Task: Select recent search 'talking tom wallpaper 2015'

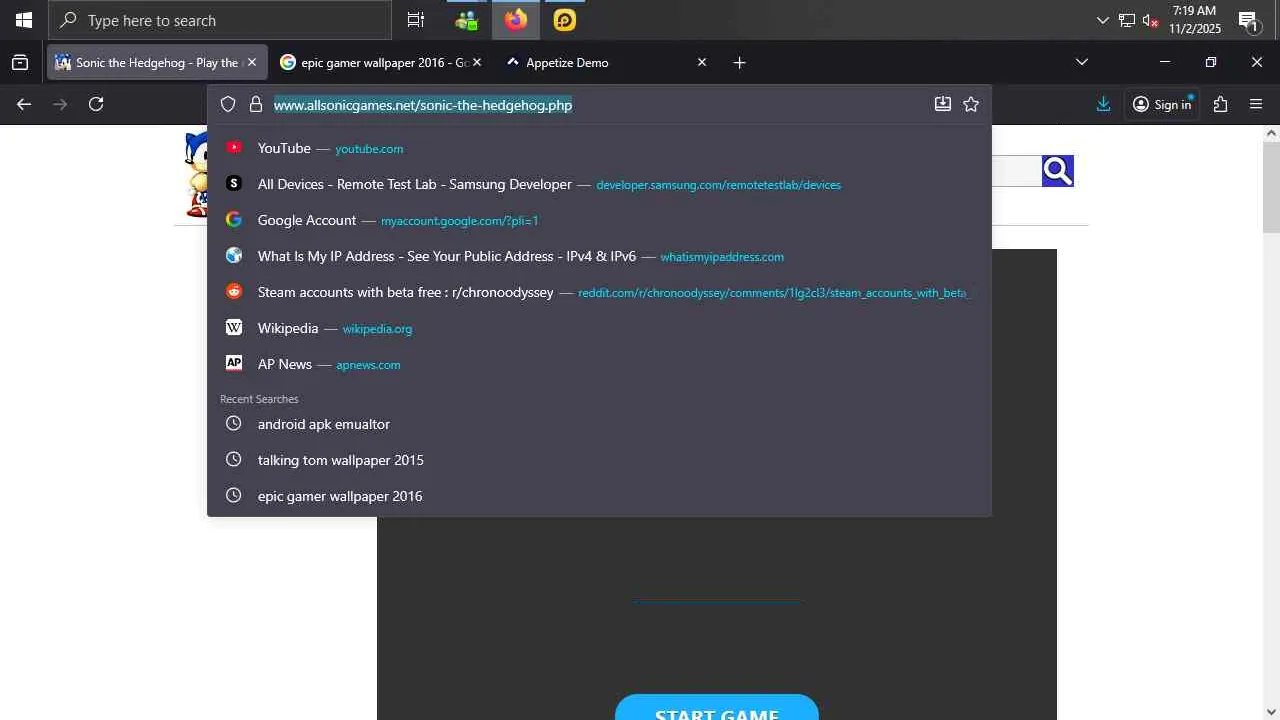Action: (599, 460)
